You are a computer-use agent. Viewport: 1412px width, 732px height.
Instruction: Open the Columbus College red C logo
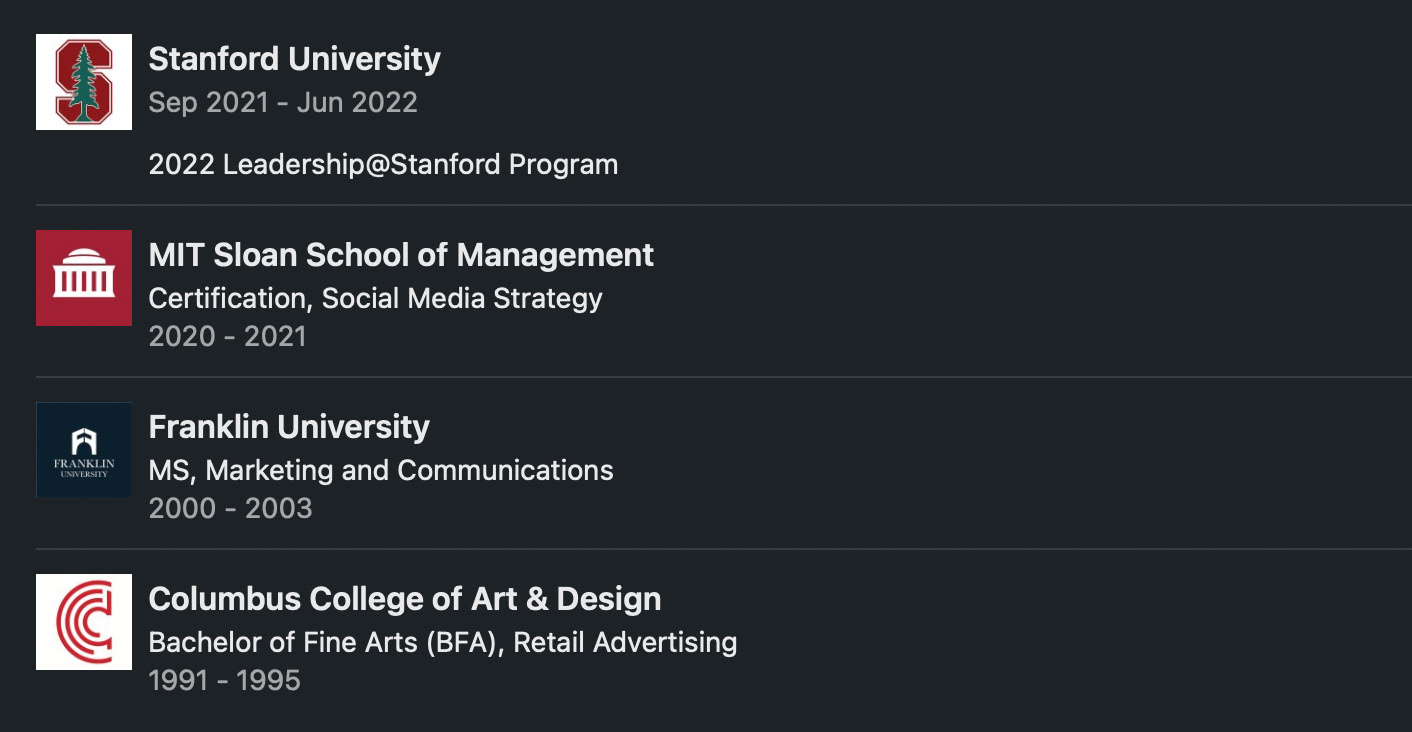click(84, 622)
